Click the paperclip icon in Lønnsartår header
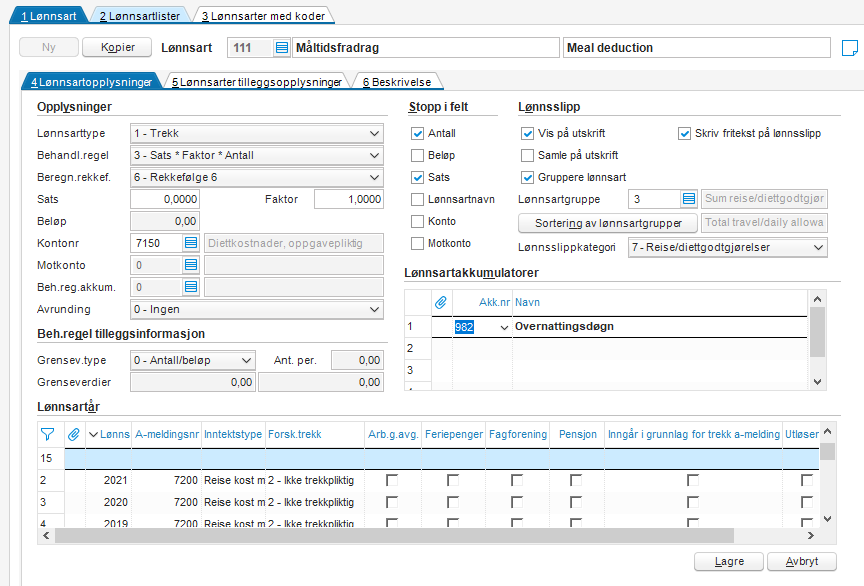Image resolution: width=864 pixels, height=586 pixels. tap(74, 434)
